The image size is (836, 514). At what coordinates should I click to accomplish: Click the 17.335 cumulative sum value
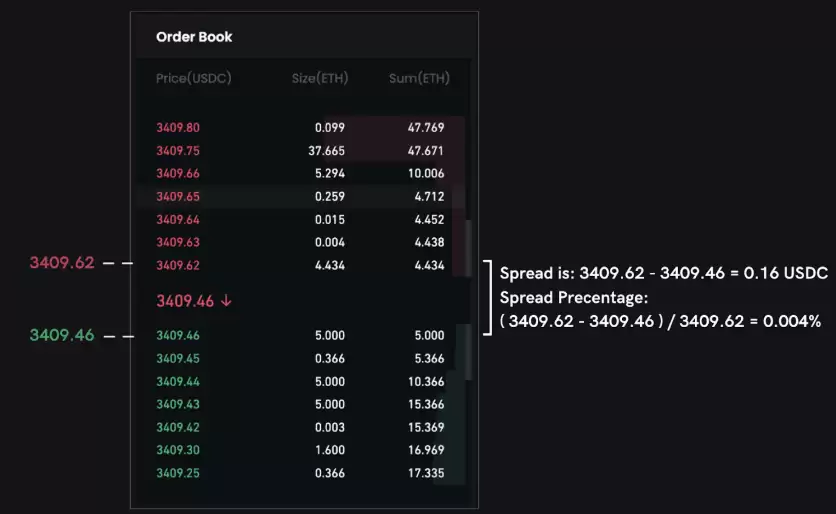click(x=426, y=473)
